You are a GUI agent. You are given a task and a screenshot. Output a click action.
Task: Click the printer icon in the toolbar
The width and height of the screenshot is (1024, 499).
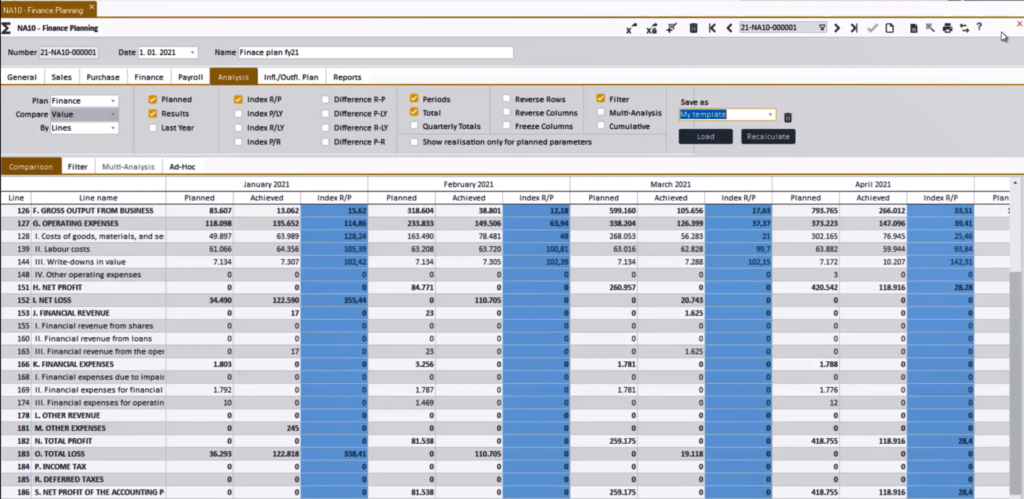tap(947, 28)
